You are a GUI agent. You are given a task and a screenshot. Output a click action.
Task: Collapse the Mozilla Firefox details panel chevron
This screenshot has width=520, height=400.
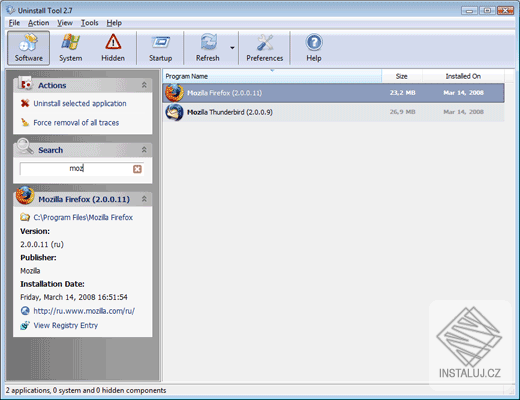point(144,199)
